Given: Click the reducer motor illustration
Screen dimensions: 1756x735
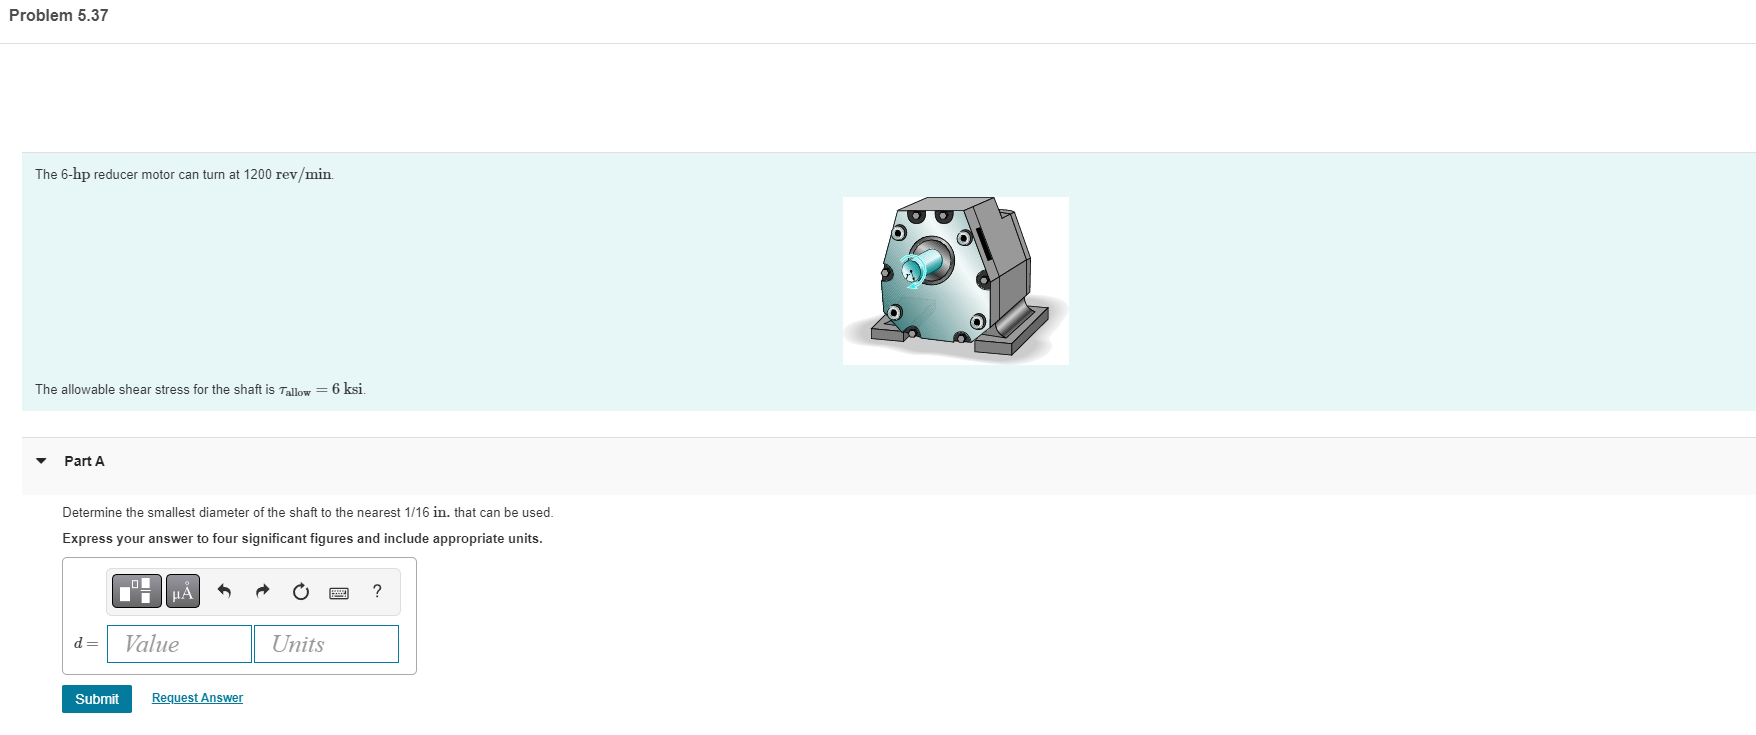Looking at the screenshot, I should click(x=956, y=280).
